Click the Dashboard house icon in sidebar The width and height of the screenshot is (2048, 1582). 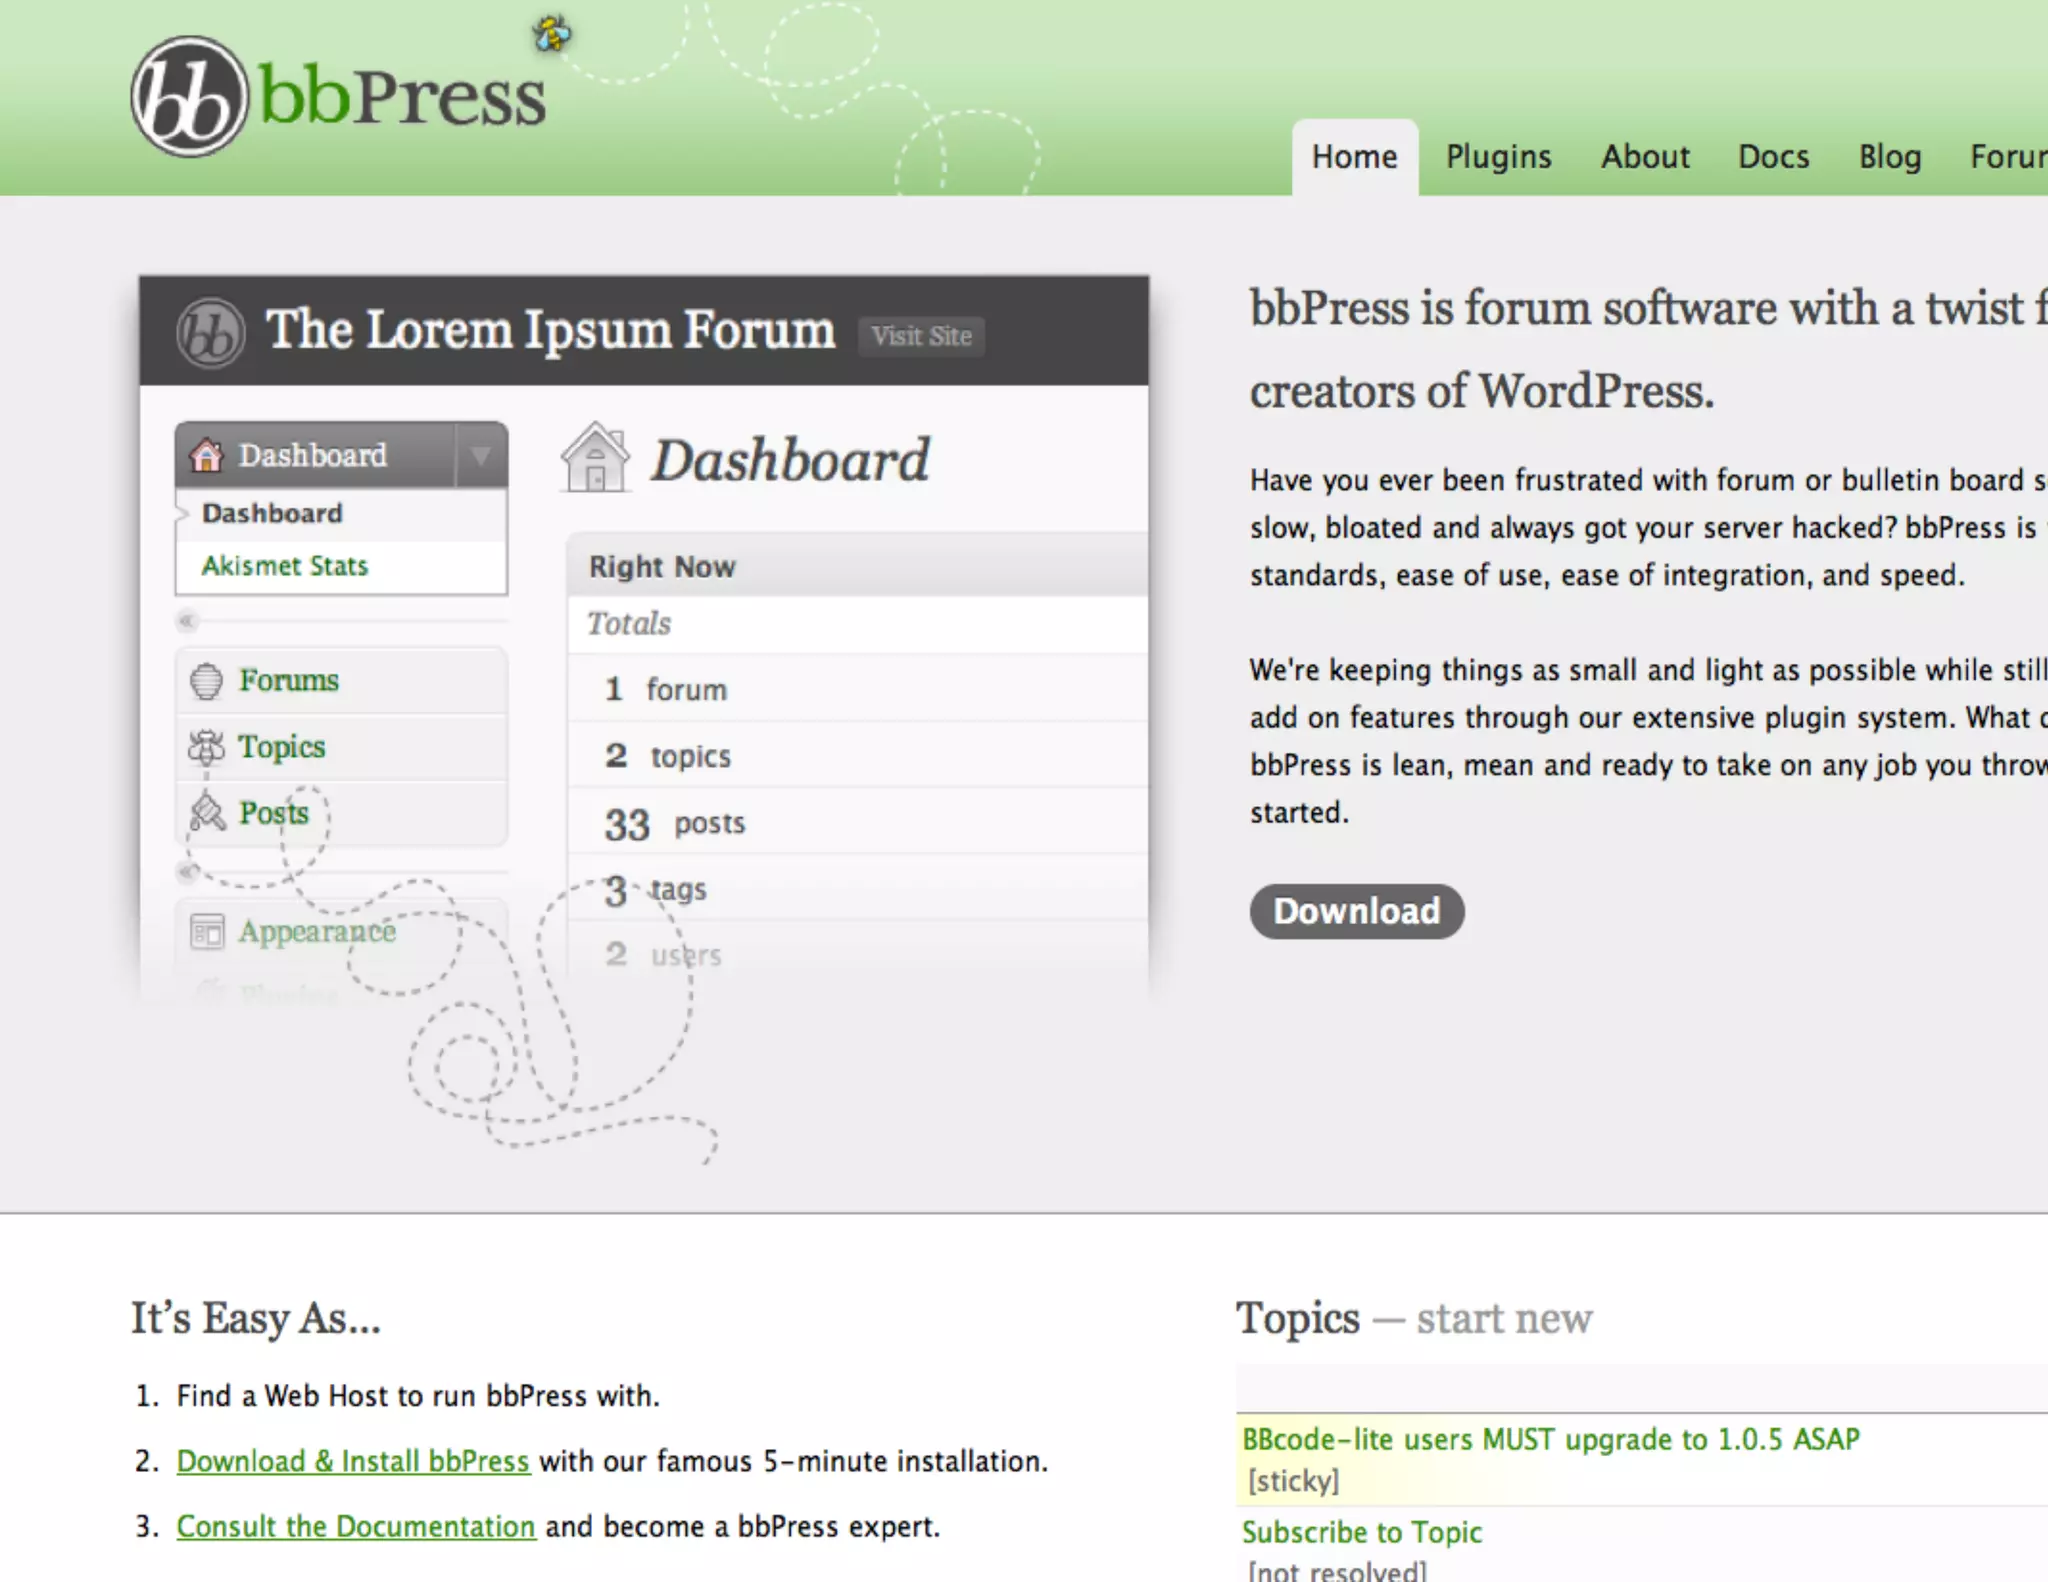pos(207,456)
